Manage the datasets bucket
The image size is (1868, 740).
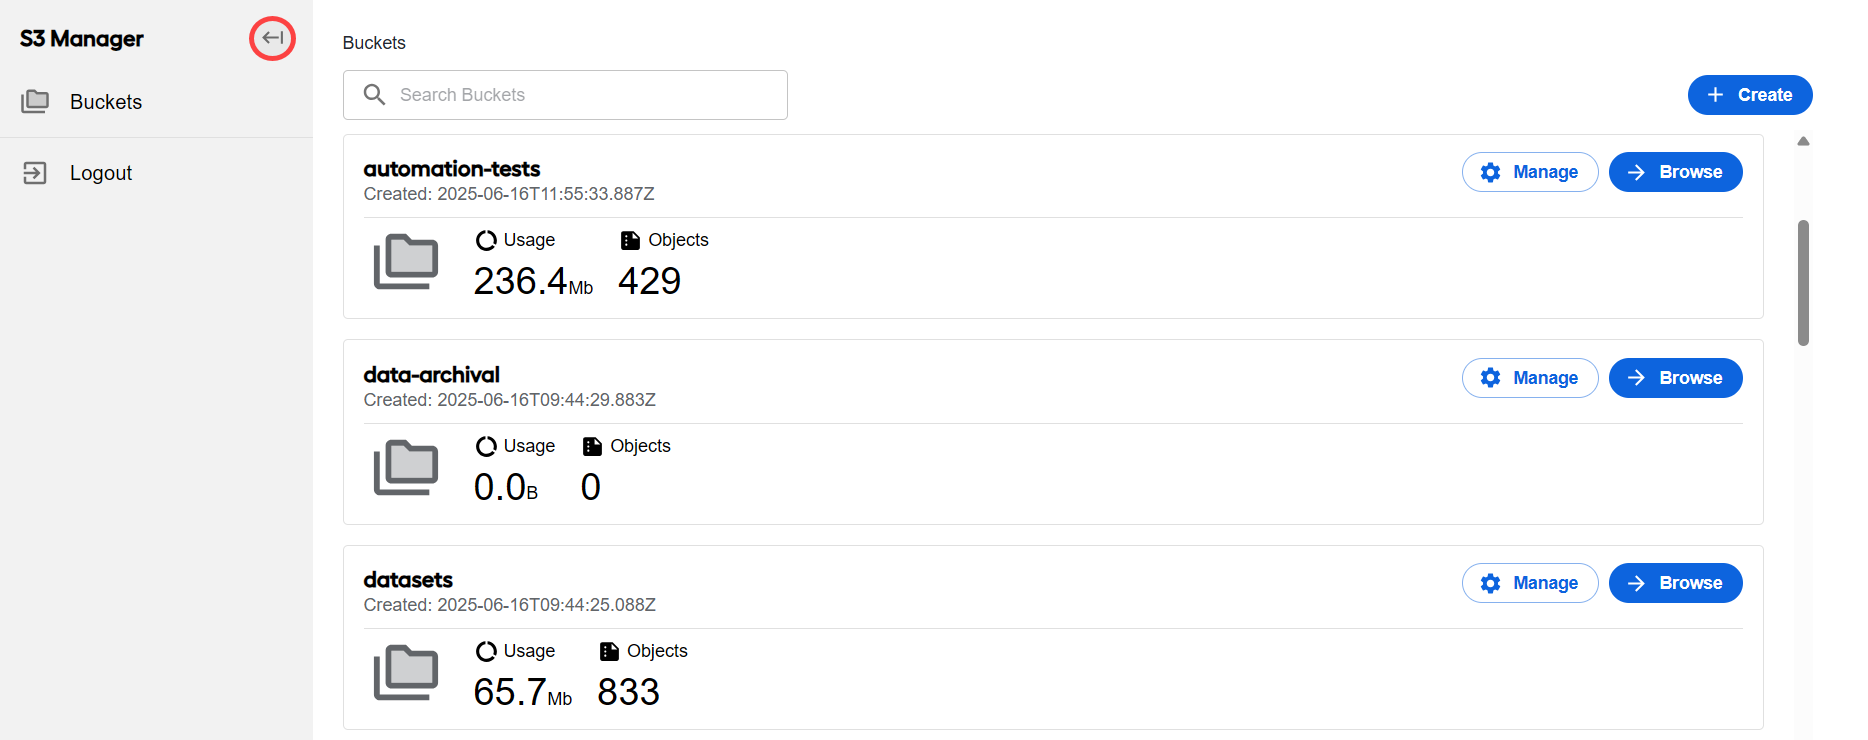pos(1530,583)
